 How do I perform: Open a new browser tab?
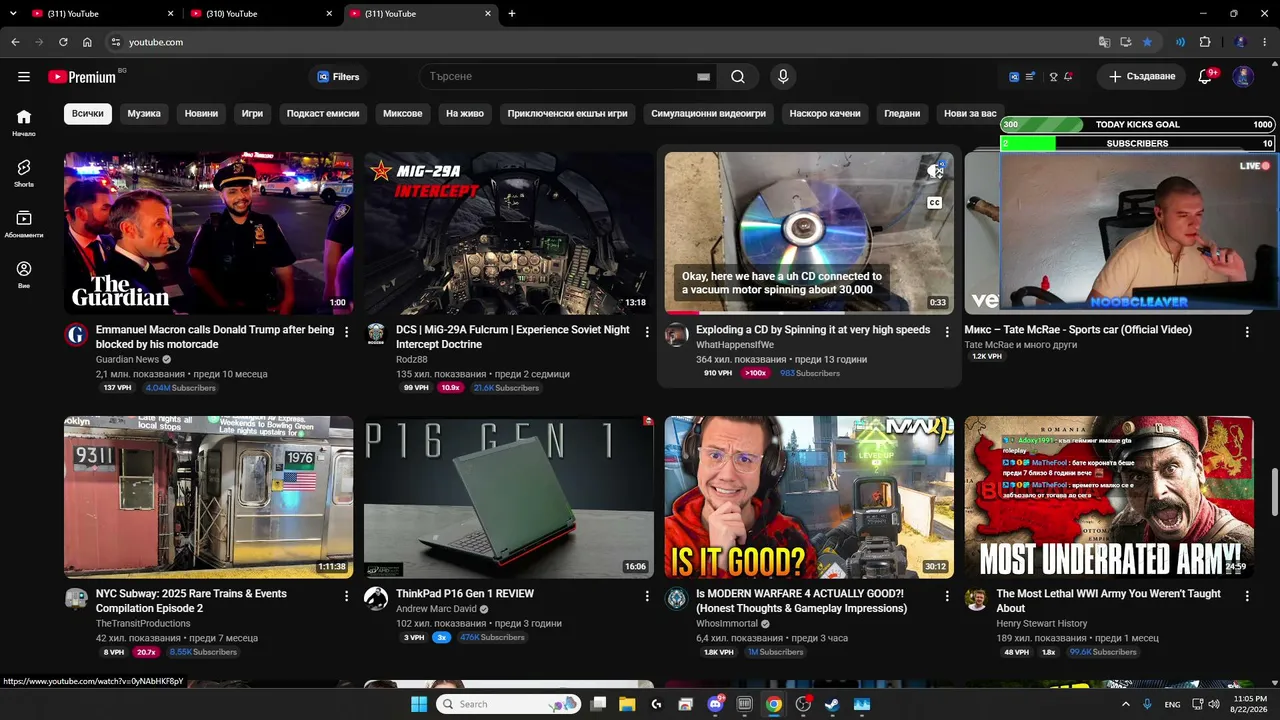tap(512, 14)
